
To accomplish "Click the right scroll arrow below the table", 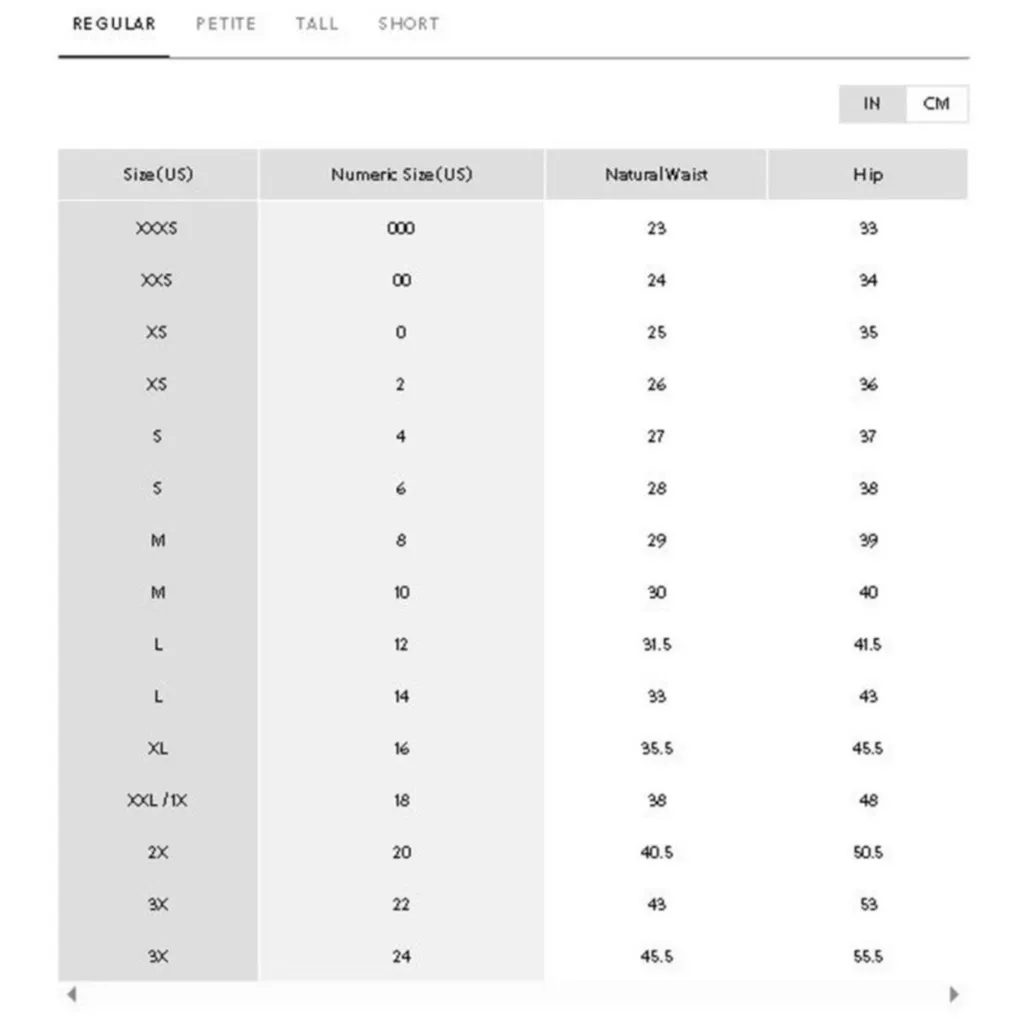I will [x=953, y=994].
